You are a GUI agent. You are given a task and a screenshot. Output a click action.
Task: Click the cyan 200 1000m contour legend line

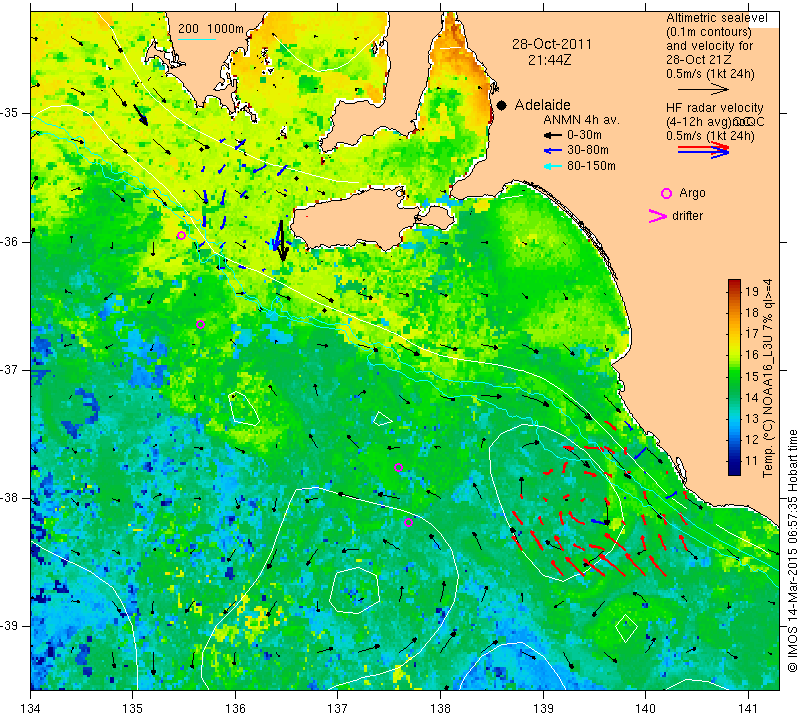pos(196,39)
